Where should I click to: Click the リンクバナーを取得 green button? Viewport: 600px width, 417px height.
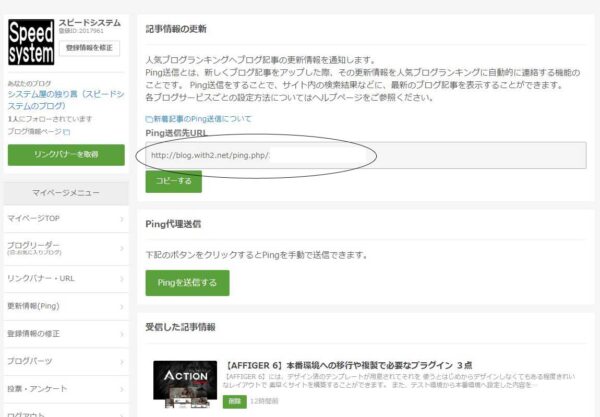[x=66, y=155]
